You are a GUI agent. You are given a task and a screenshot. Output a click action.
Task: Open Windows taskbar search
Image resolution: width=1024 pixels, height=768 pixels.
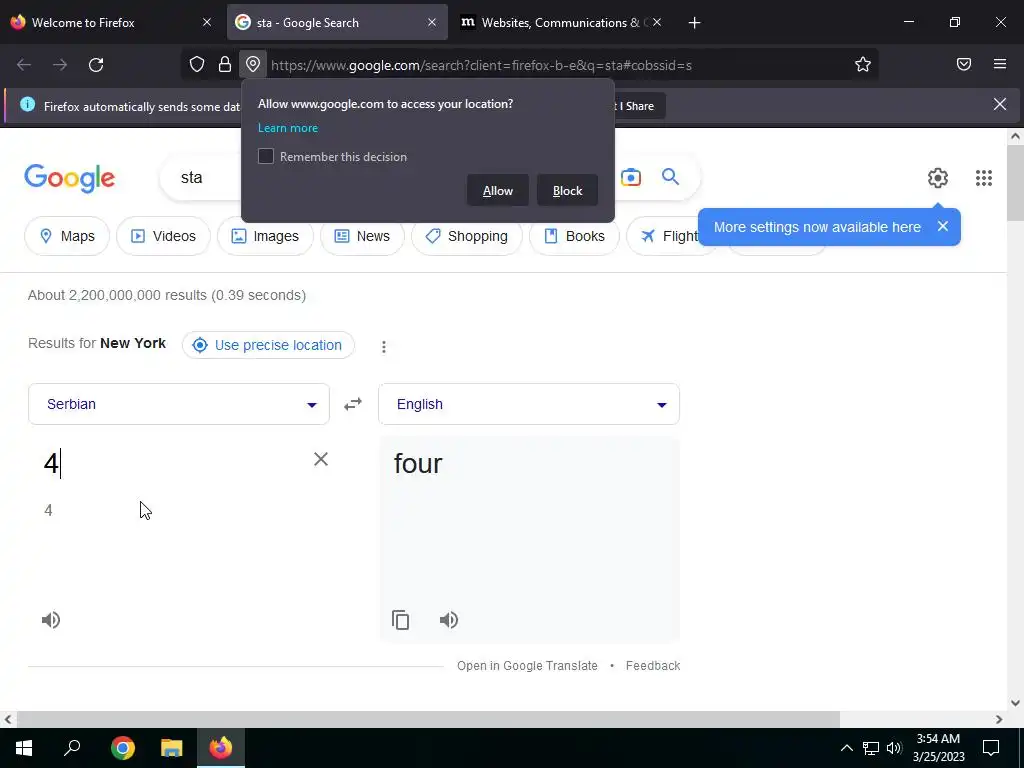[x=72, y=747]
